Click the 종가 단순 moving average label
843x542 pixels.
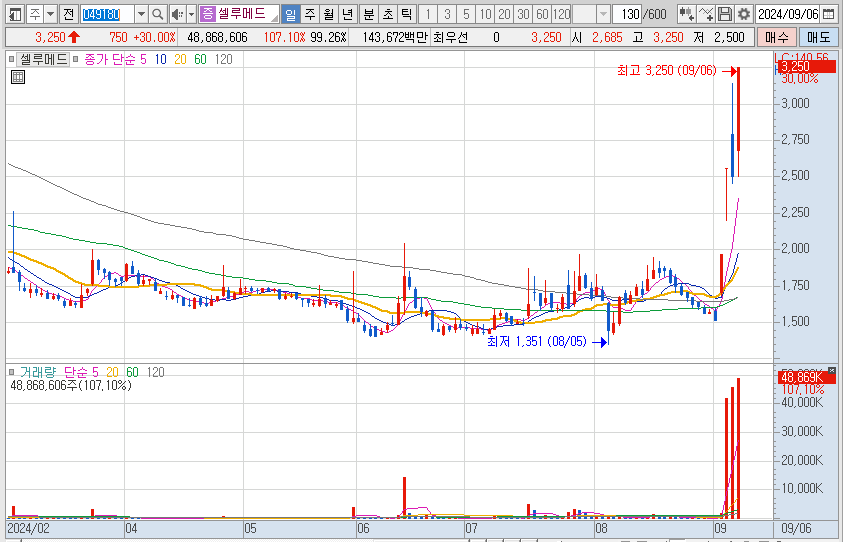point(110,59)
